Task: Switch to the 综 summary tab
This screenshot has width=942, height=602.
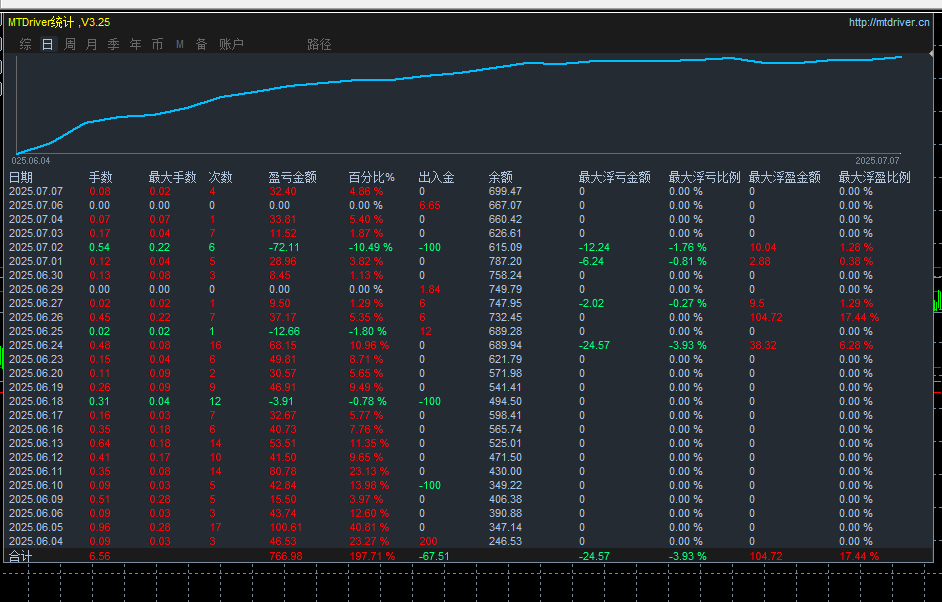Action: point(25,44)
